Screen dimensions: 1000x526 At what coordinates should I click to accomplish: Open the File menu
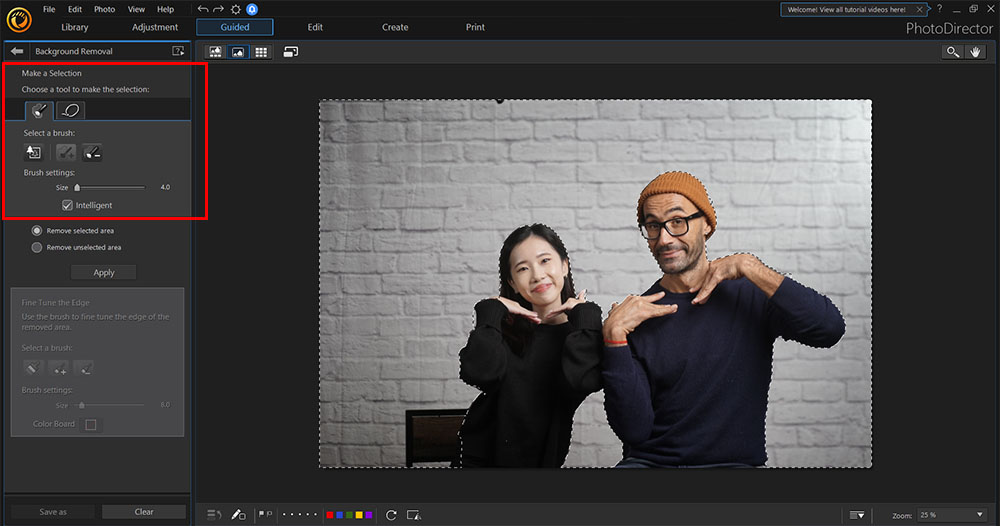tap(49, 9)
